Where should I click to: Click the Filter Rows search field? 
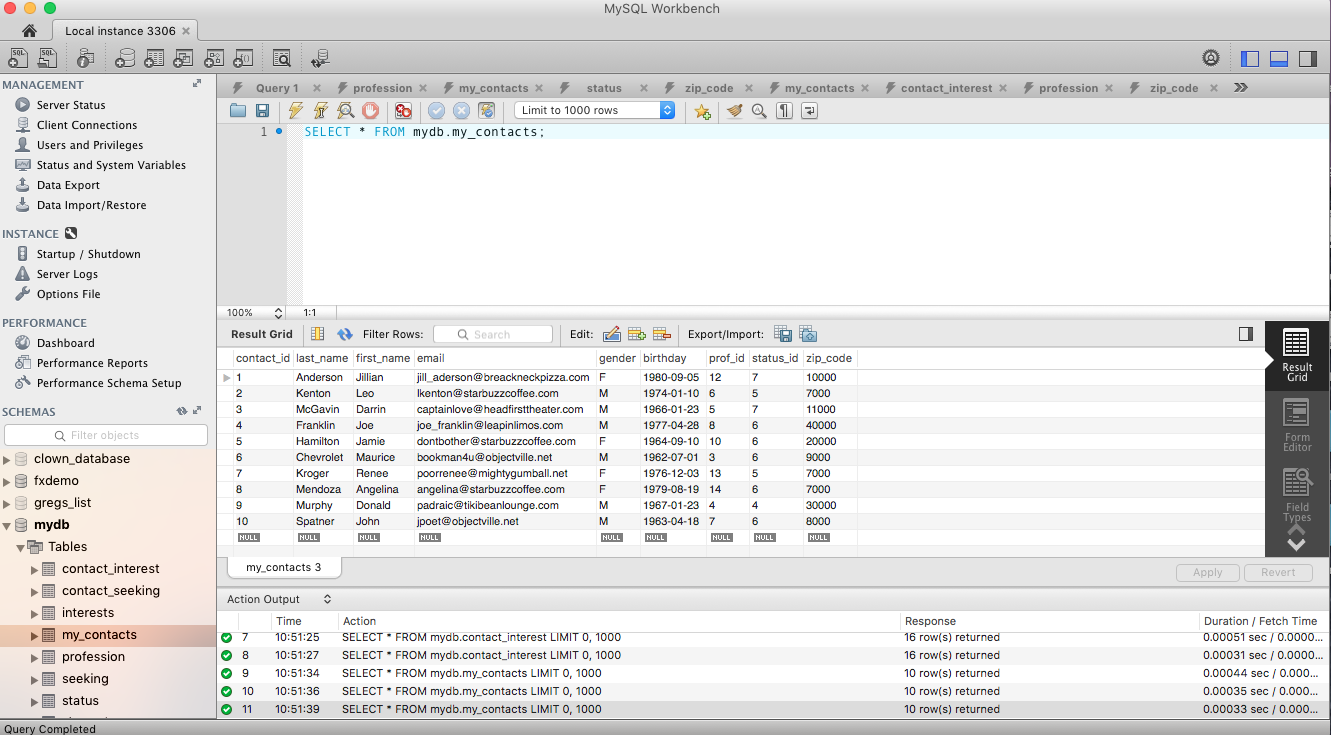click(x=492, y=334)
